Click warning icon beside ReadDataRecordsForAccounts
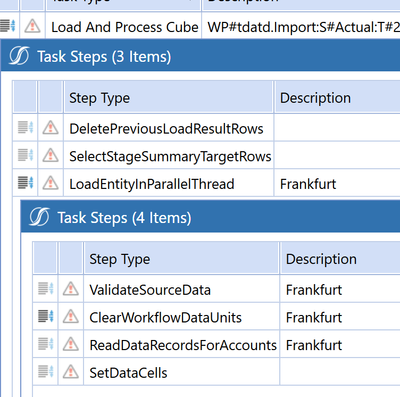Image resolution: width=400 pixels, height=397 pixels. 71,344
